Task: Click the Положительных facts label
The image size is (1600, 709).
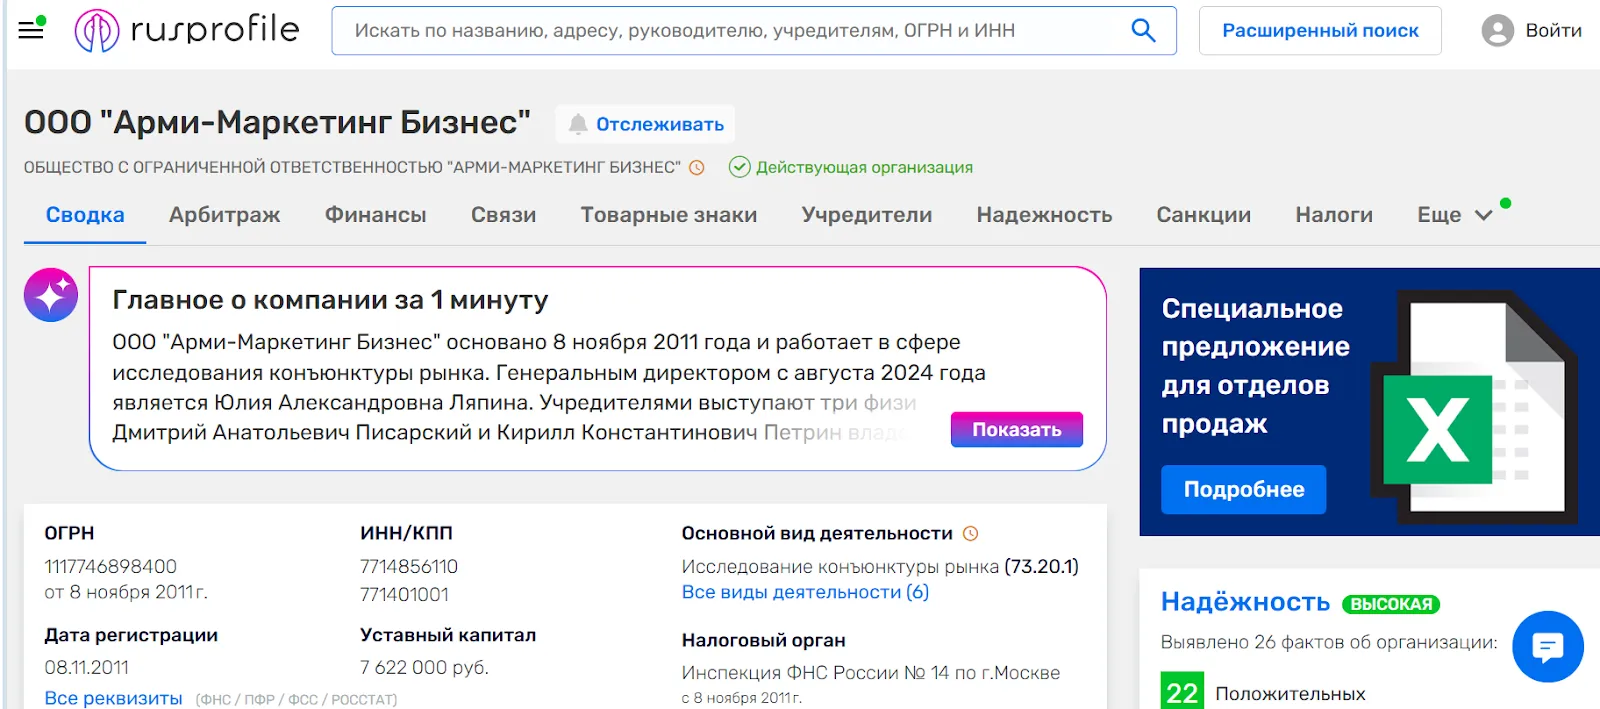Action: [x=1290, y=694]
